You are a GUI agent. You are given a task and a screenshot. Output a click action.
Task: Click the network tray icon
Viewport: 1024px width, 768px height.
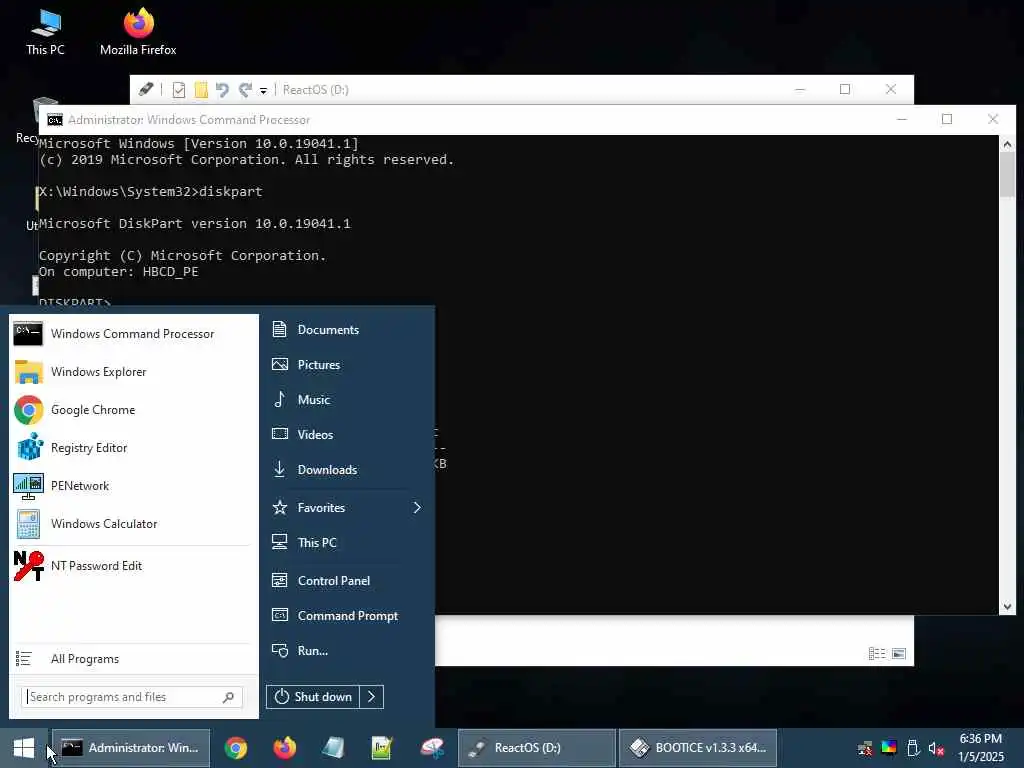(865, 748)
